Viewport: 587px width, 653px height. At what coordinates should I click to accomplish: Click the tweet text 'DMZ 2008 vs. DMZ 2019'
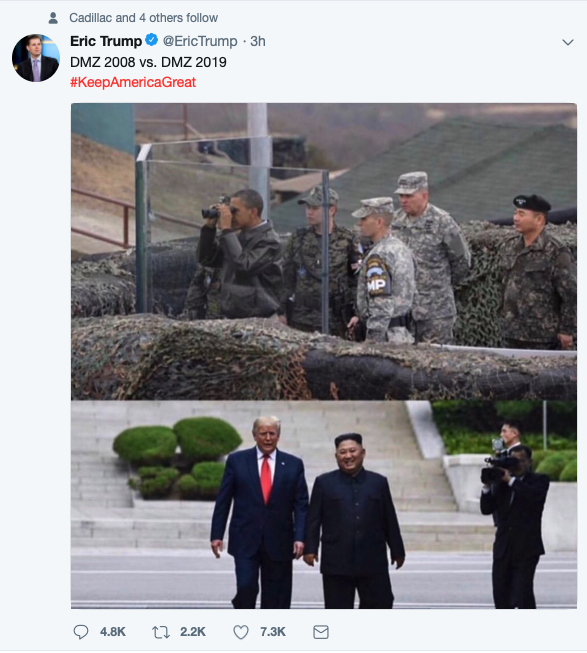(x=148, y=62)
